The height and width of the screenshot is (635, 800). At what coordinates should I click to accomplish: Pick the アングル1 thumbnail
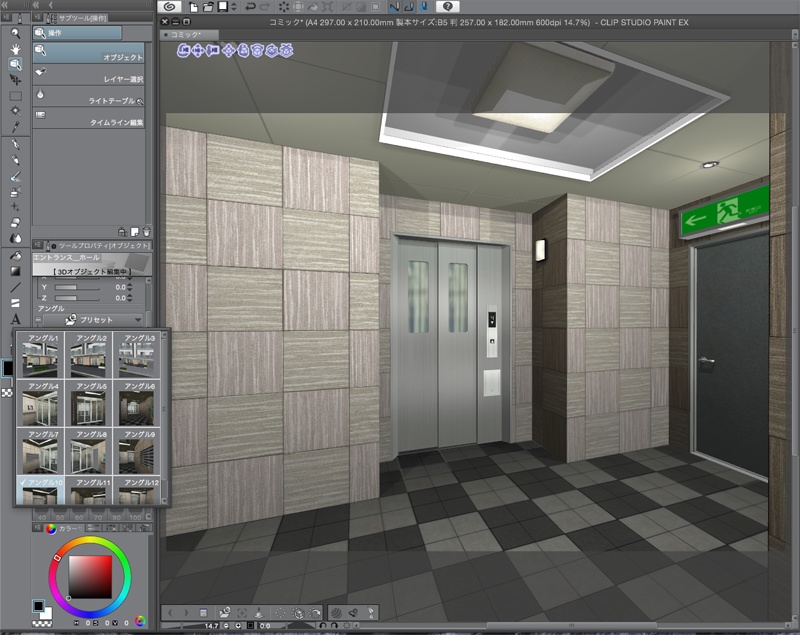tap(40, 355)
